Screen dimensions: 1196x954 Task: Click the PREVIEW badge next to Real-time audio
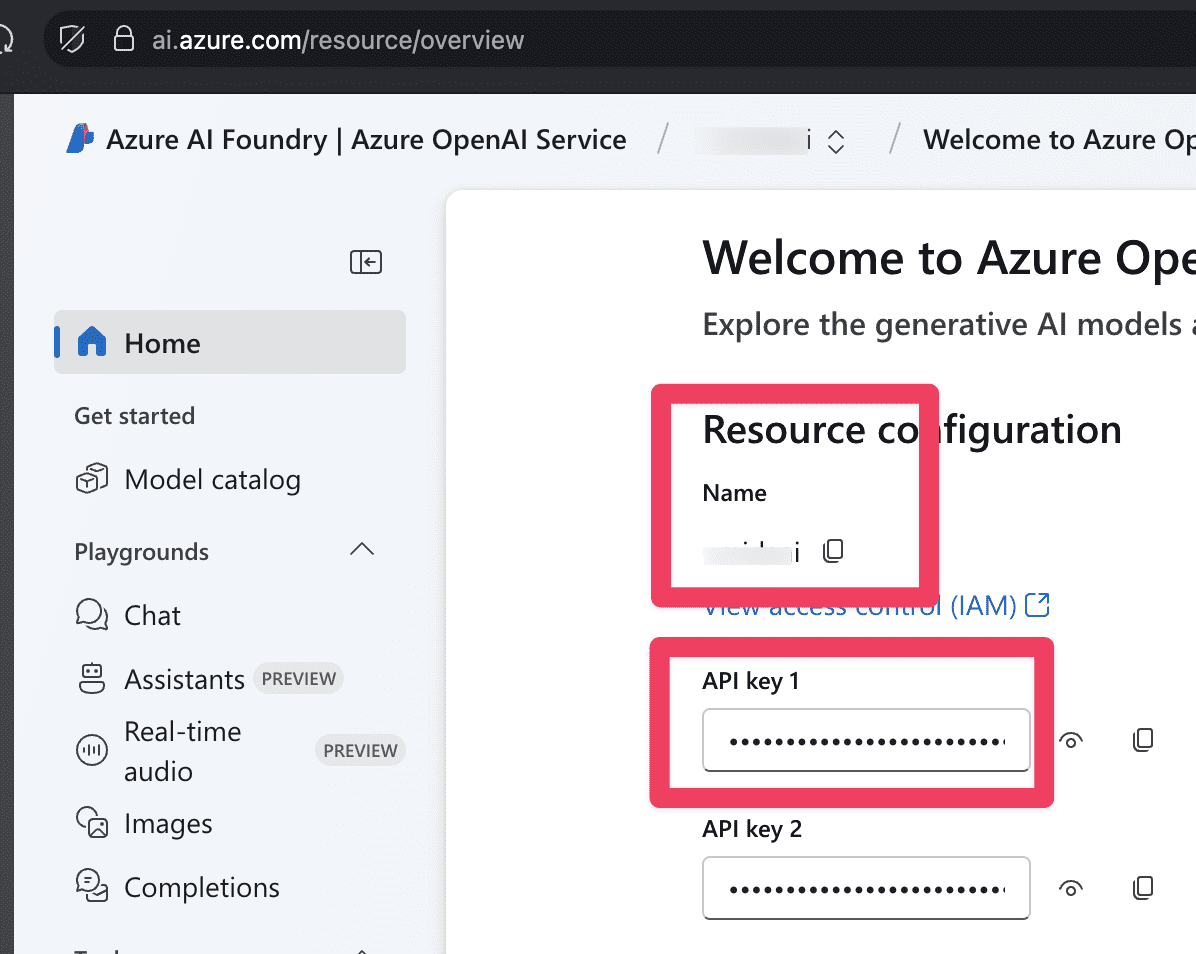pyautogui.click(x=360, y=750)
